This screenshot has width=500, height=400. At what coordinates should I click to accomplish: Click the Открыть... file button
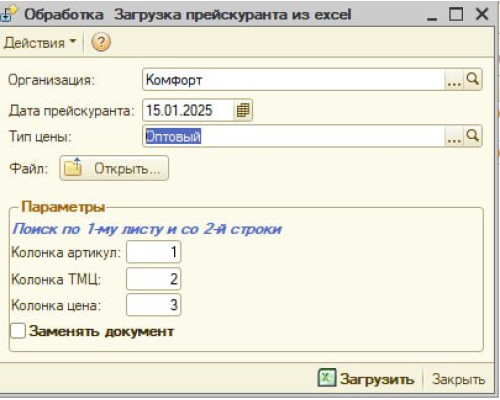click(x=114, y=168)
